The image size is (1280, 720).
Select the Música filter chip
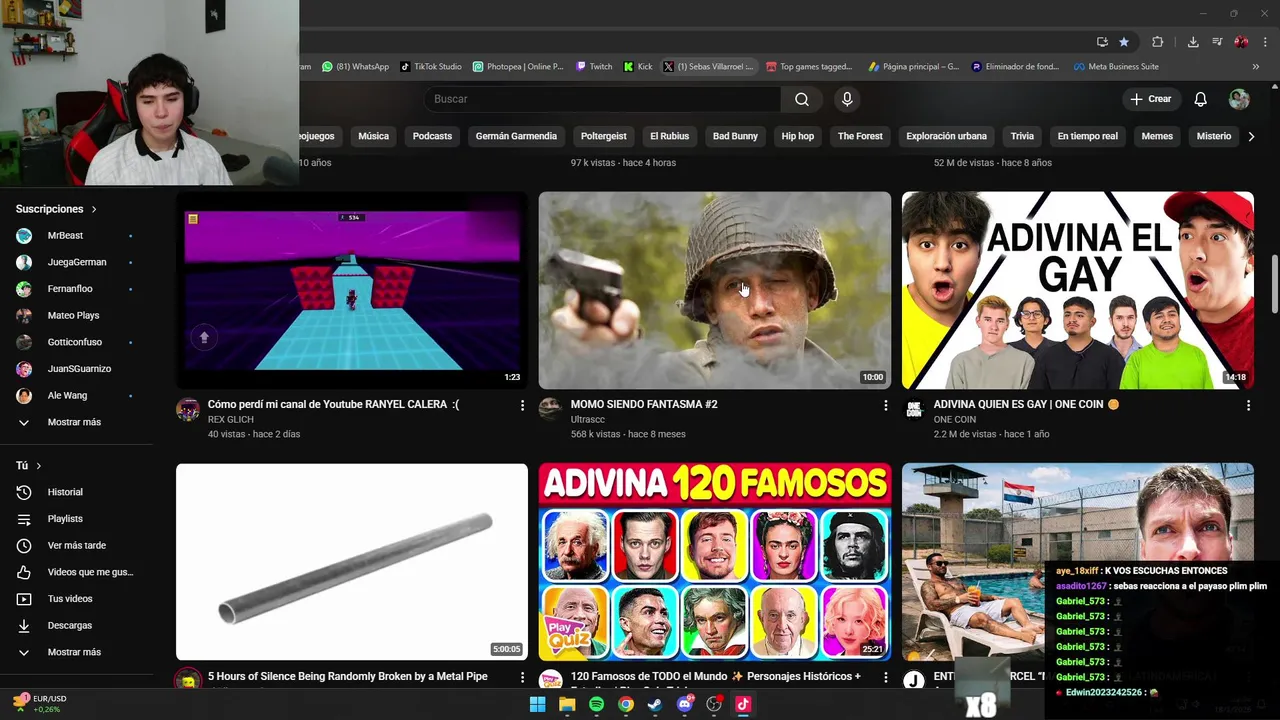point(373,136)
